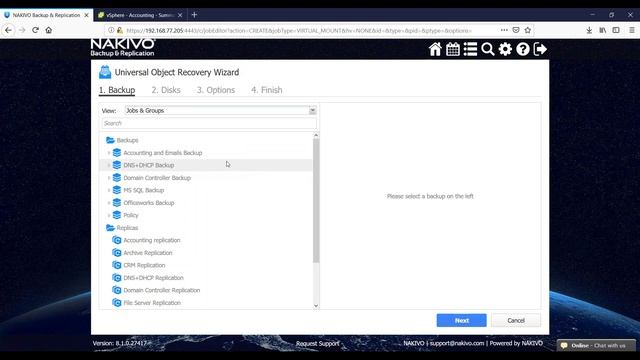640x360 pixels.
Task: Click the CRM Replication icon
Action: (x=117, y=265)
